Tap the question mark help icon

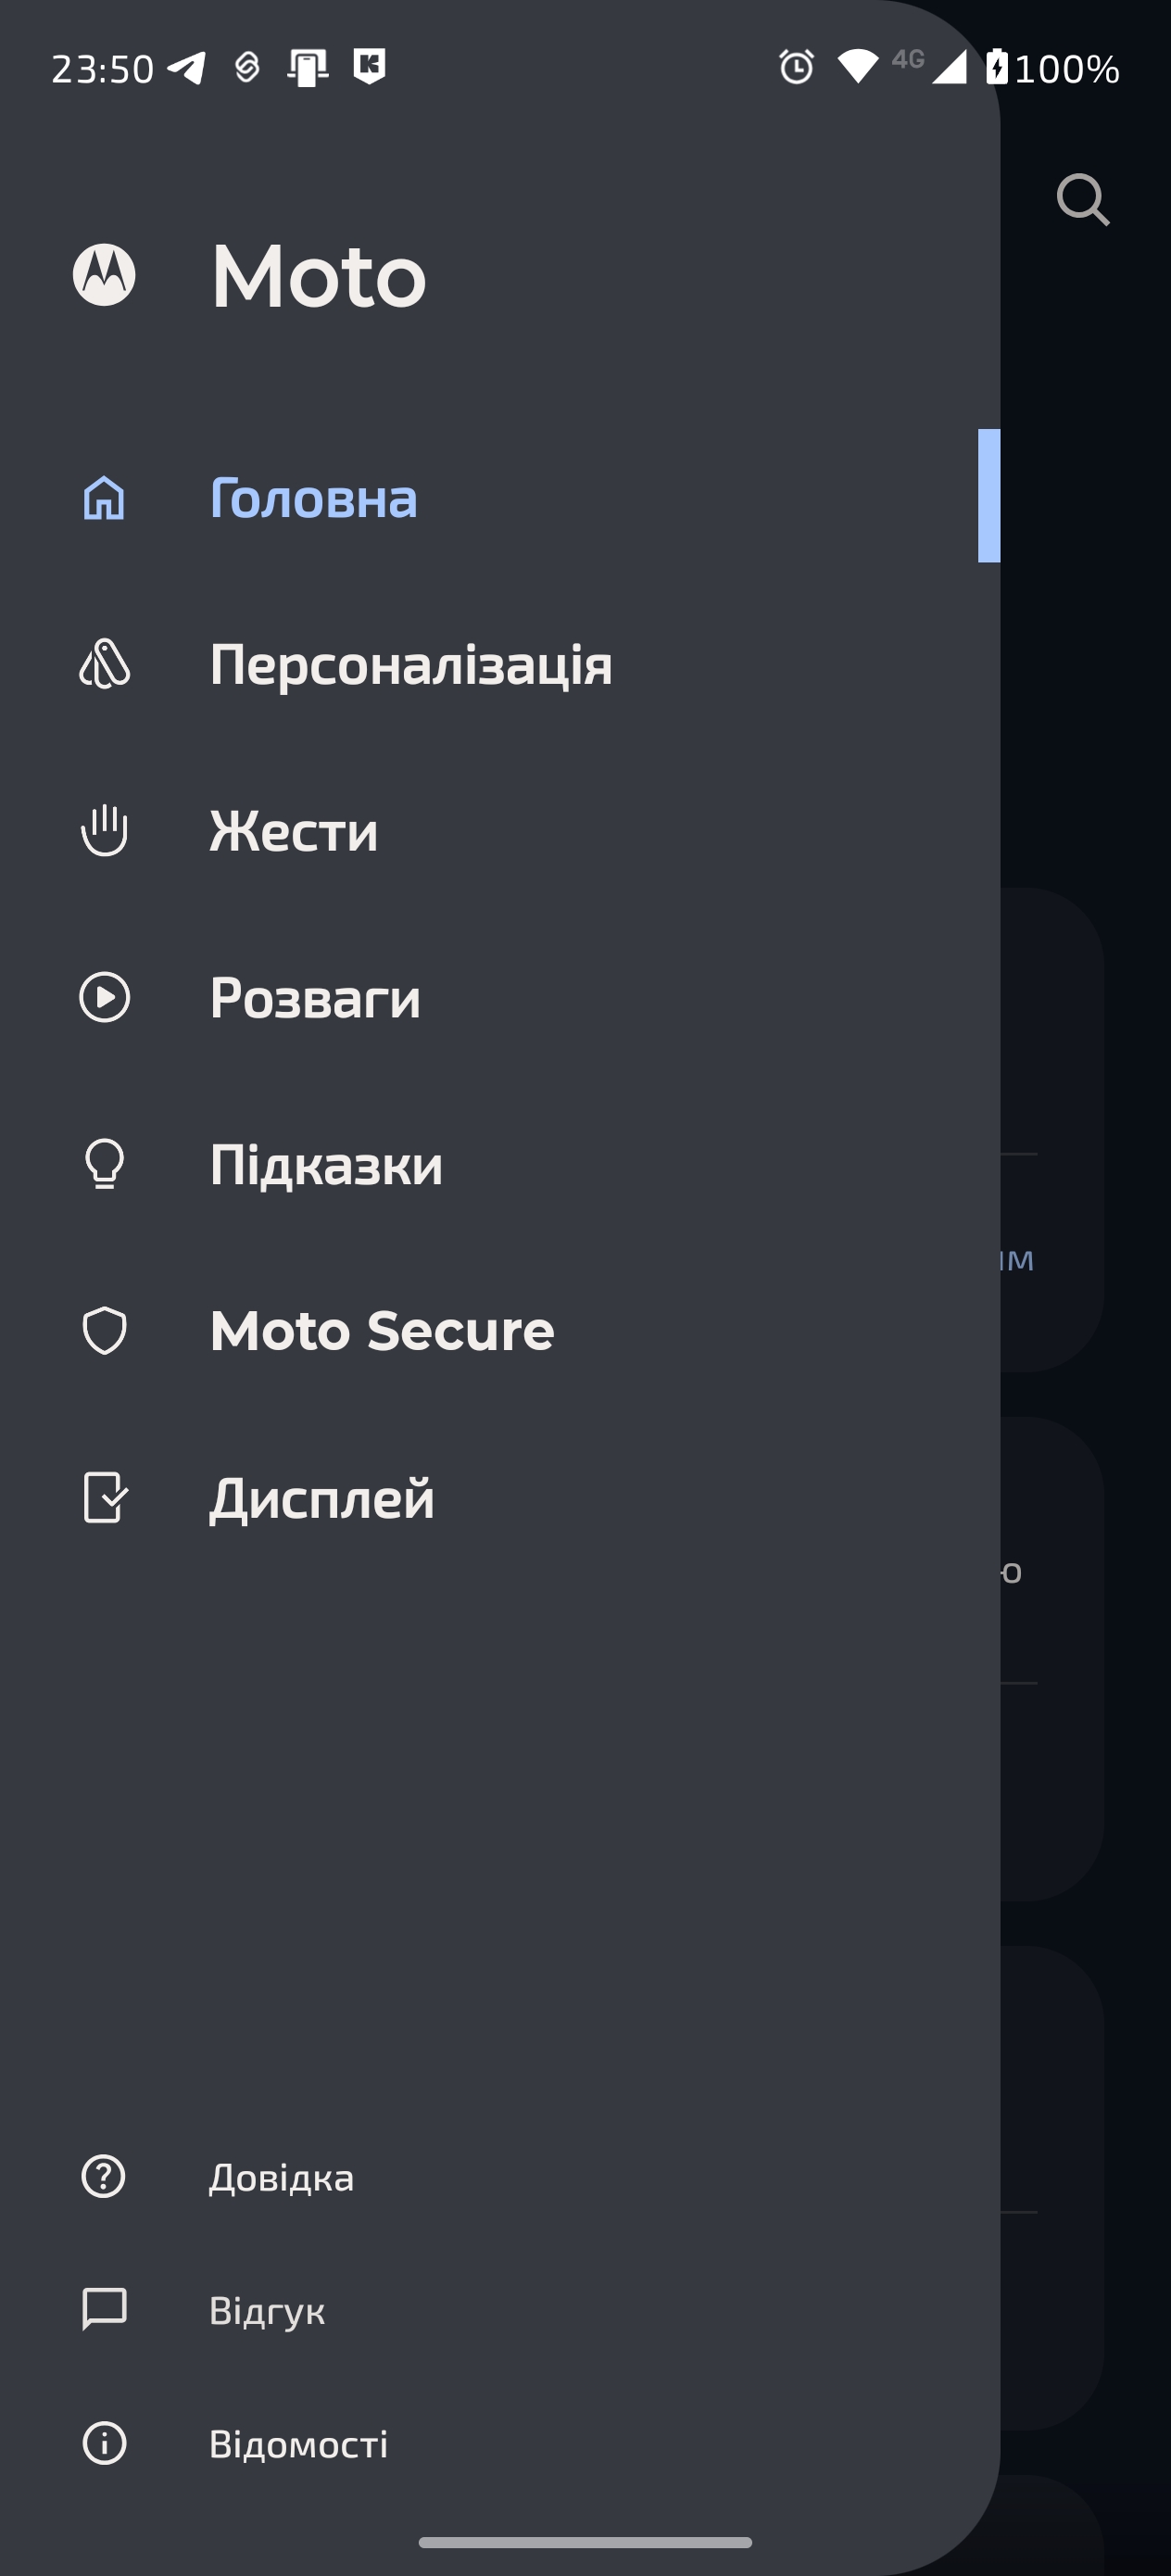[104, 2176]
